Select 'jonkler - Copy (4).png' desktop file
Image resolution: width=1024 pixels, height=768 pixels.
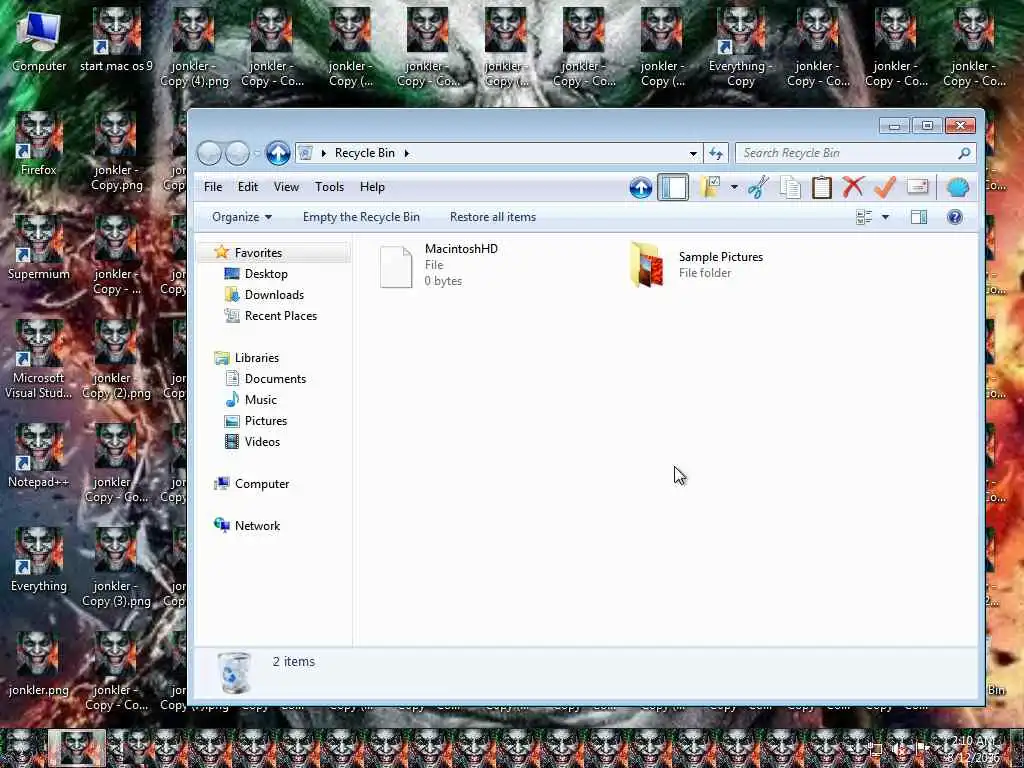tap(194, 48)
